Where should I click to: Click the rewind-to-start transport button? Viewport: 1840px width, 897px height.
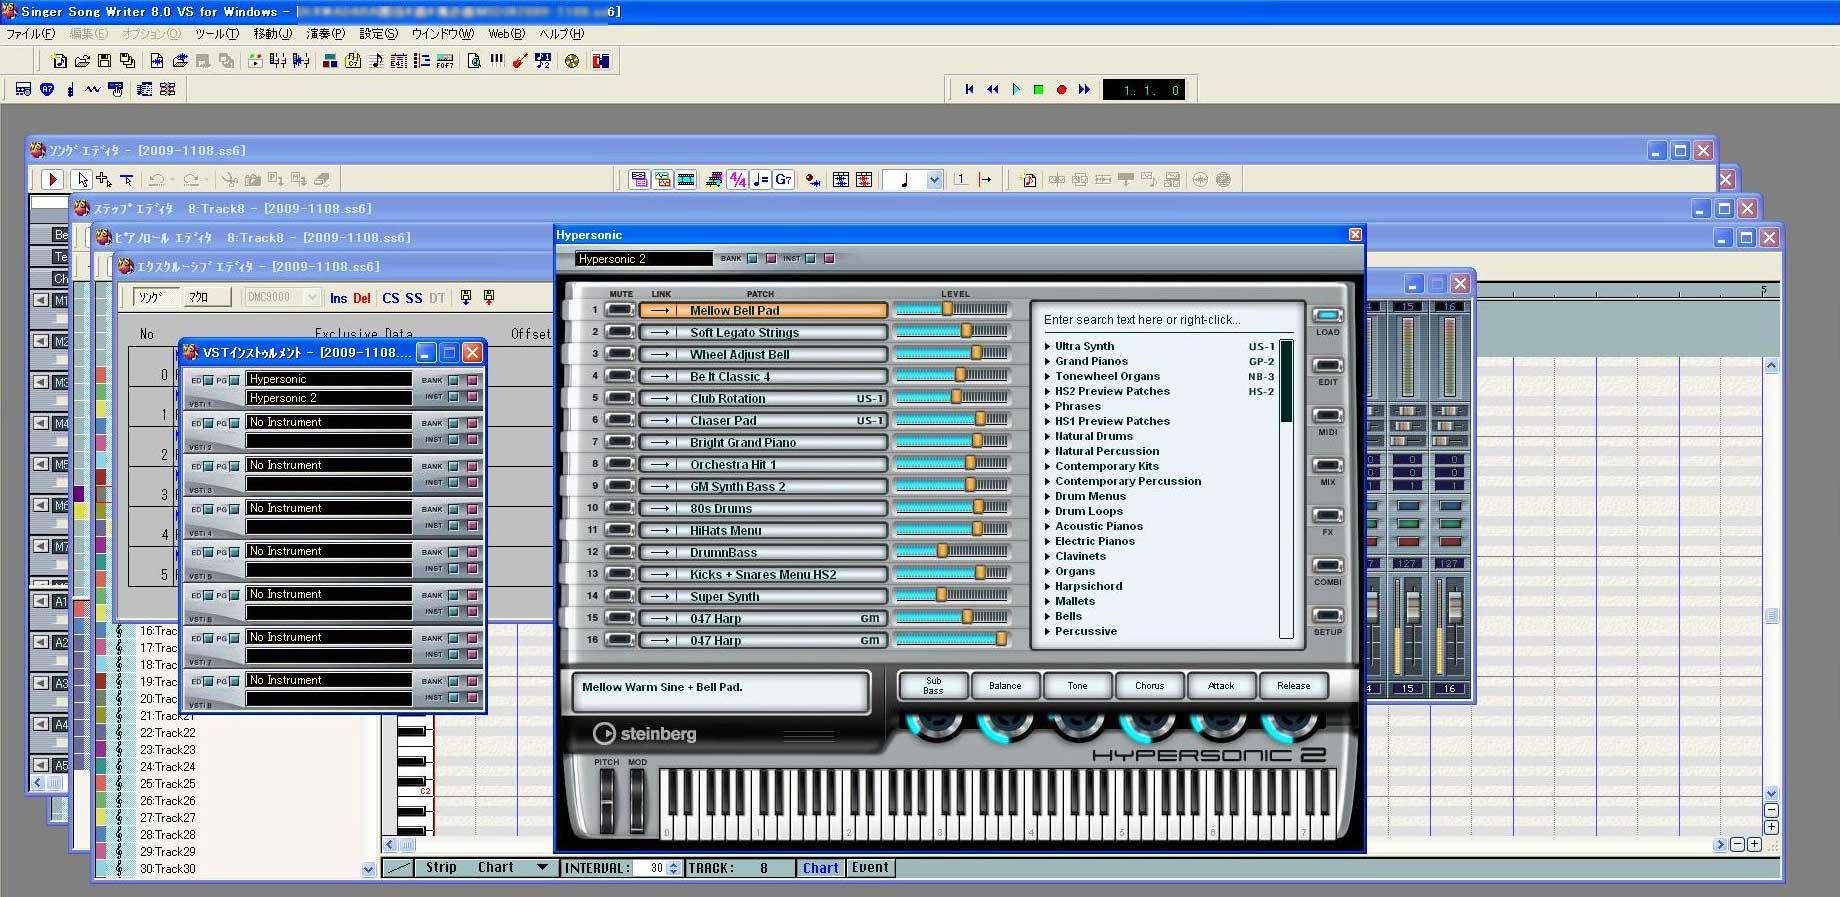[969, 89]
